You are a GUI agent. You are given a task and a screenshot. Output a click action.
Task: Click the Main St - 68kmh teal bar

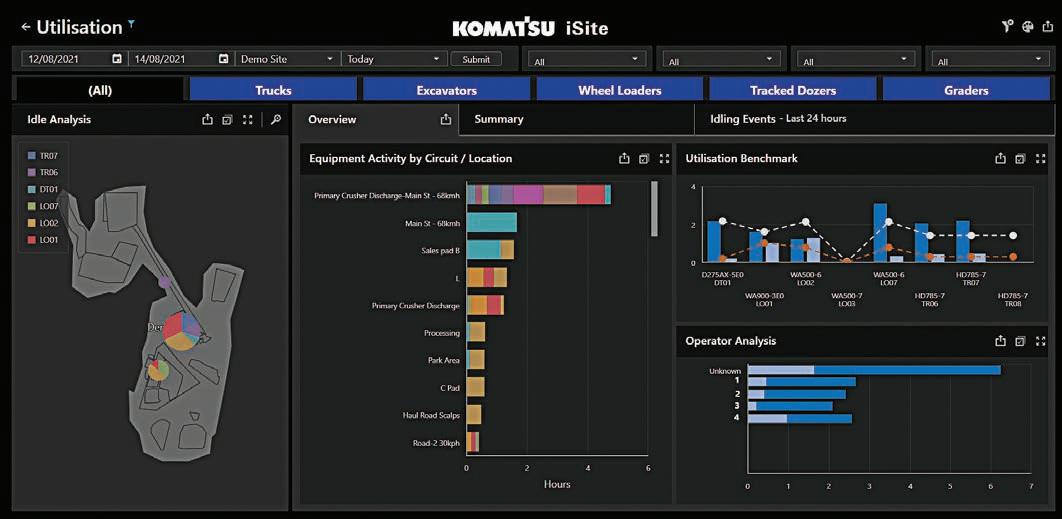[492, 223]
